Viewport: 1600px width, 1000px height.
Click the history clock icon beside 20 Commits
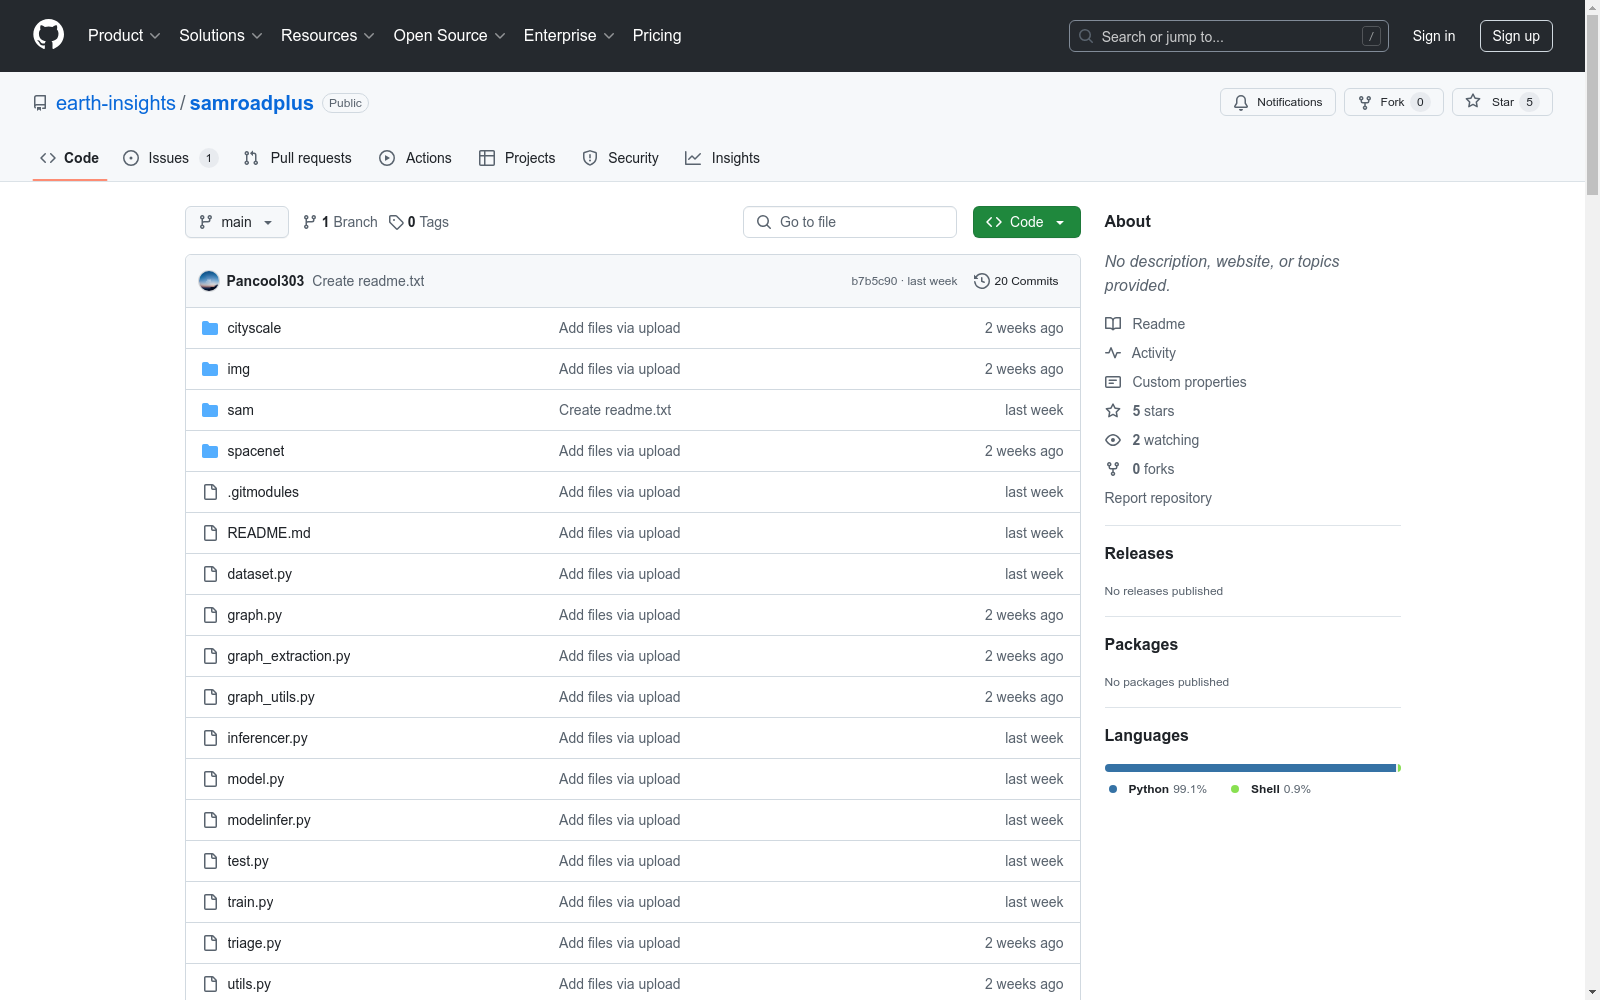982,281
